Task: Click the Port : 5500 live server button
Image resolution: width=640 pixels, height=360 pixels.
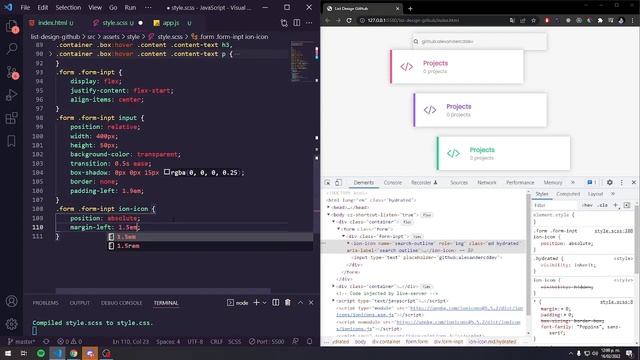Action: click(x=266, y=341)
